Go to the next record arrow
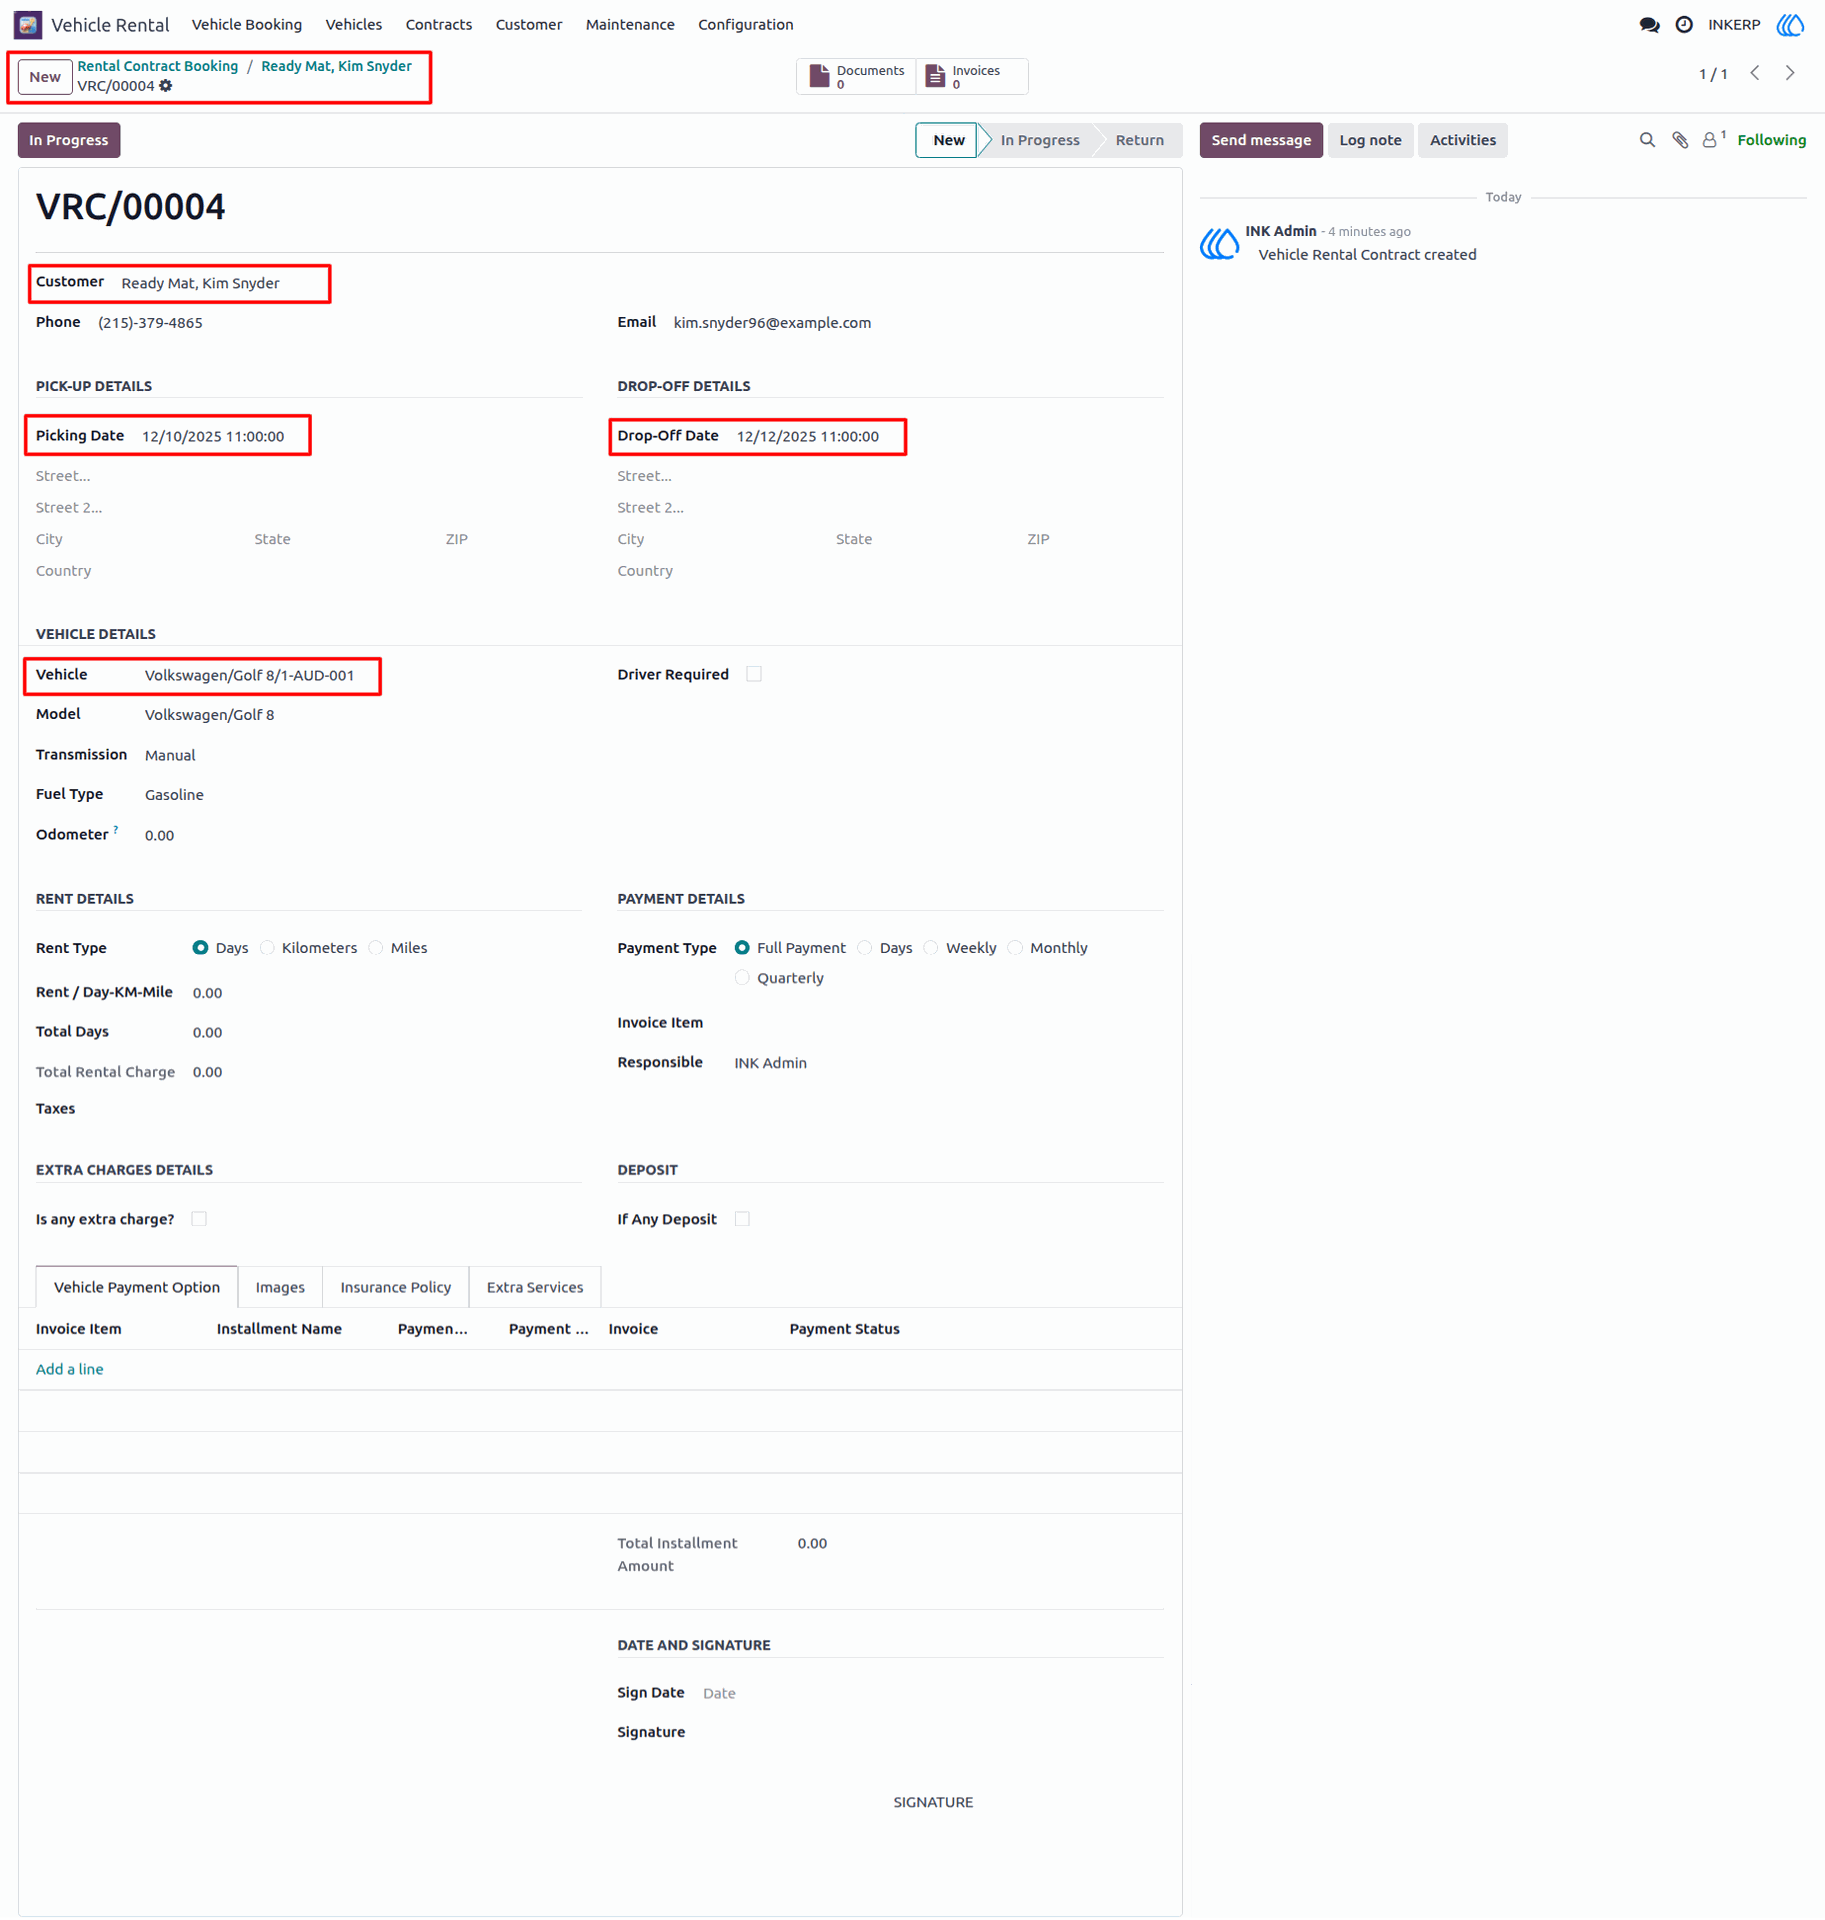1825x1920 pixels. [x=1790, y=73]
